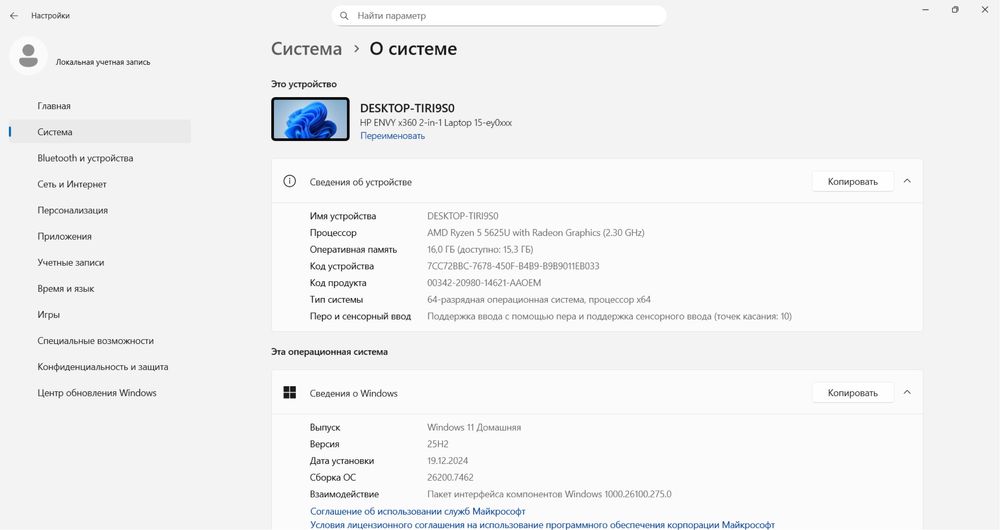Screen dimensions: 1000x530
Task: Click the AMD Ryzen 5 5625U value
Action: tap(536, 233)
